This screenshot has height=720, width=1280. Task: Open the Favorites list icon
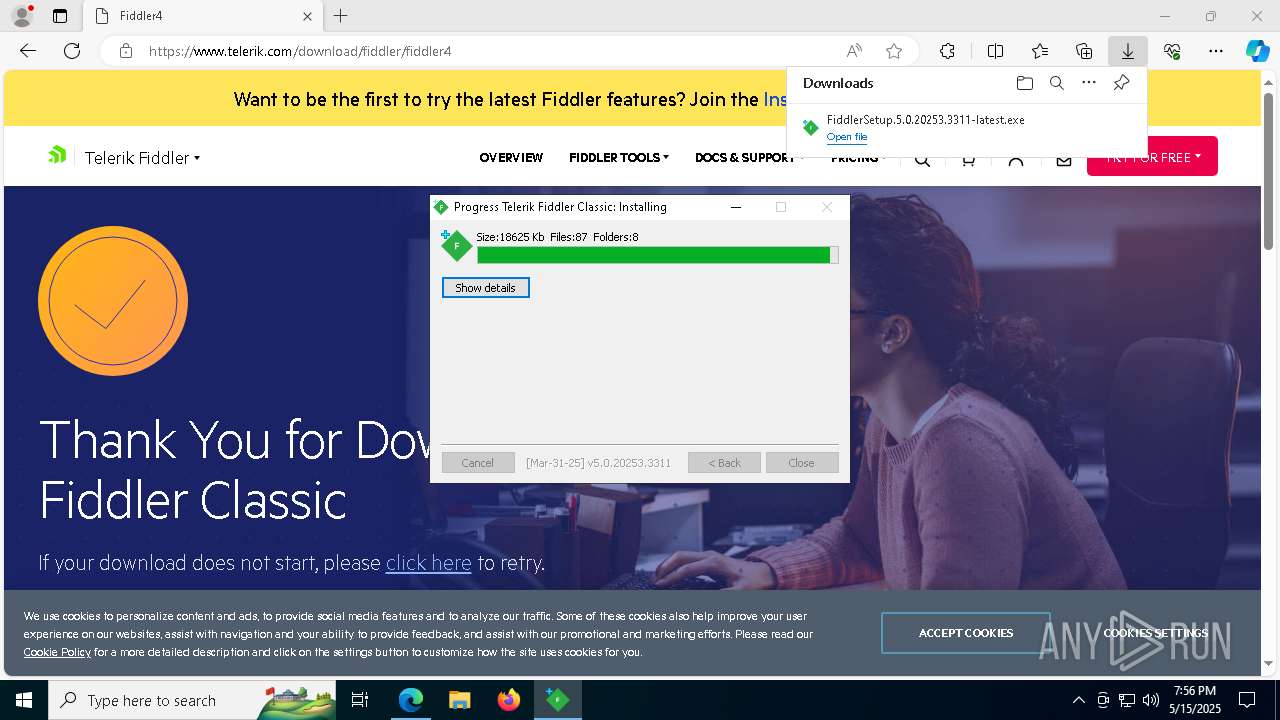click(1040, 51)
